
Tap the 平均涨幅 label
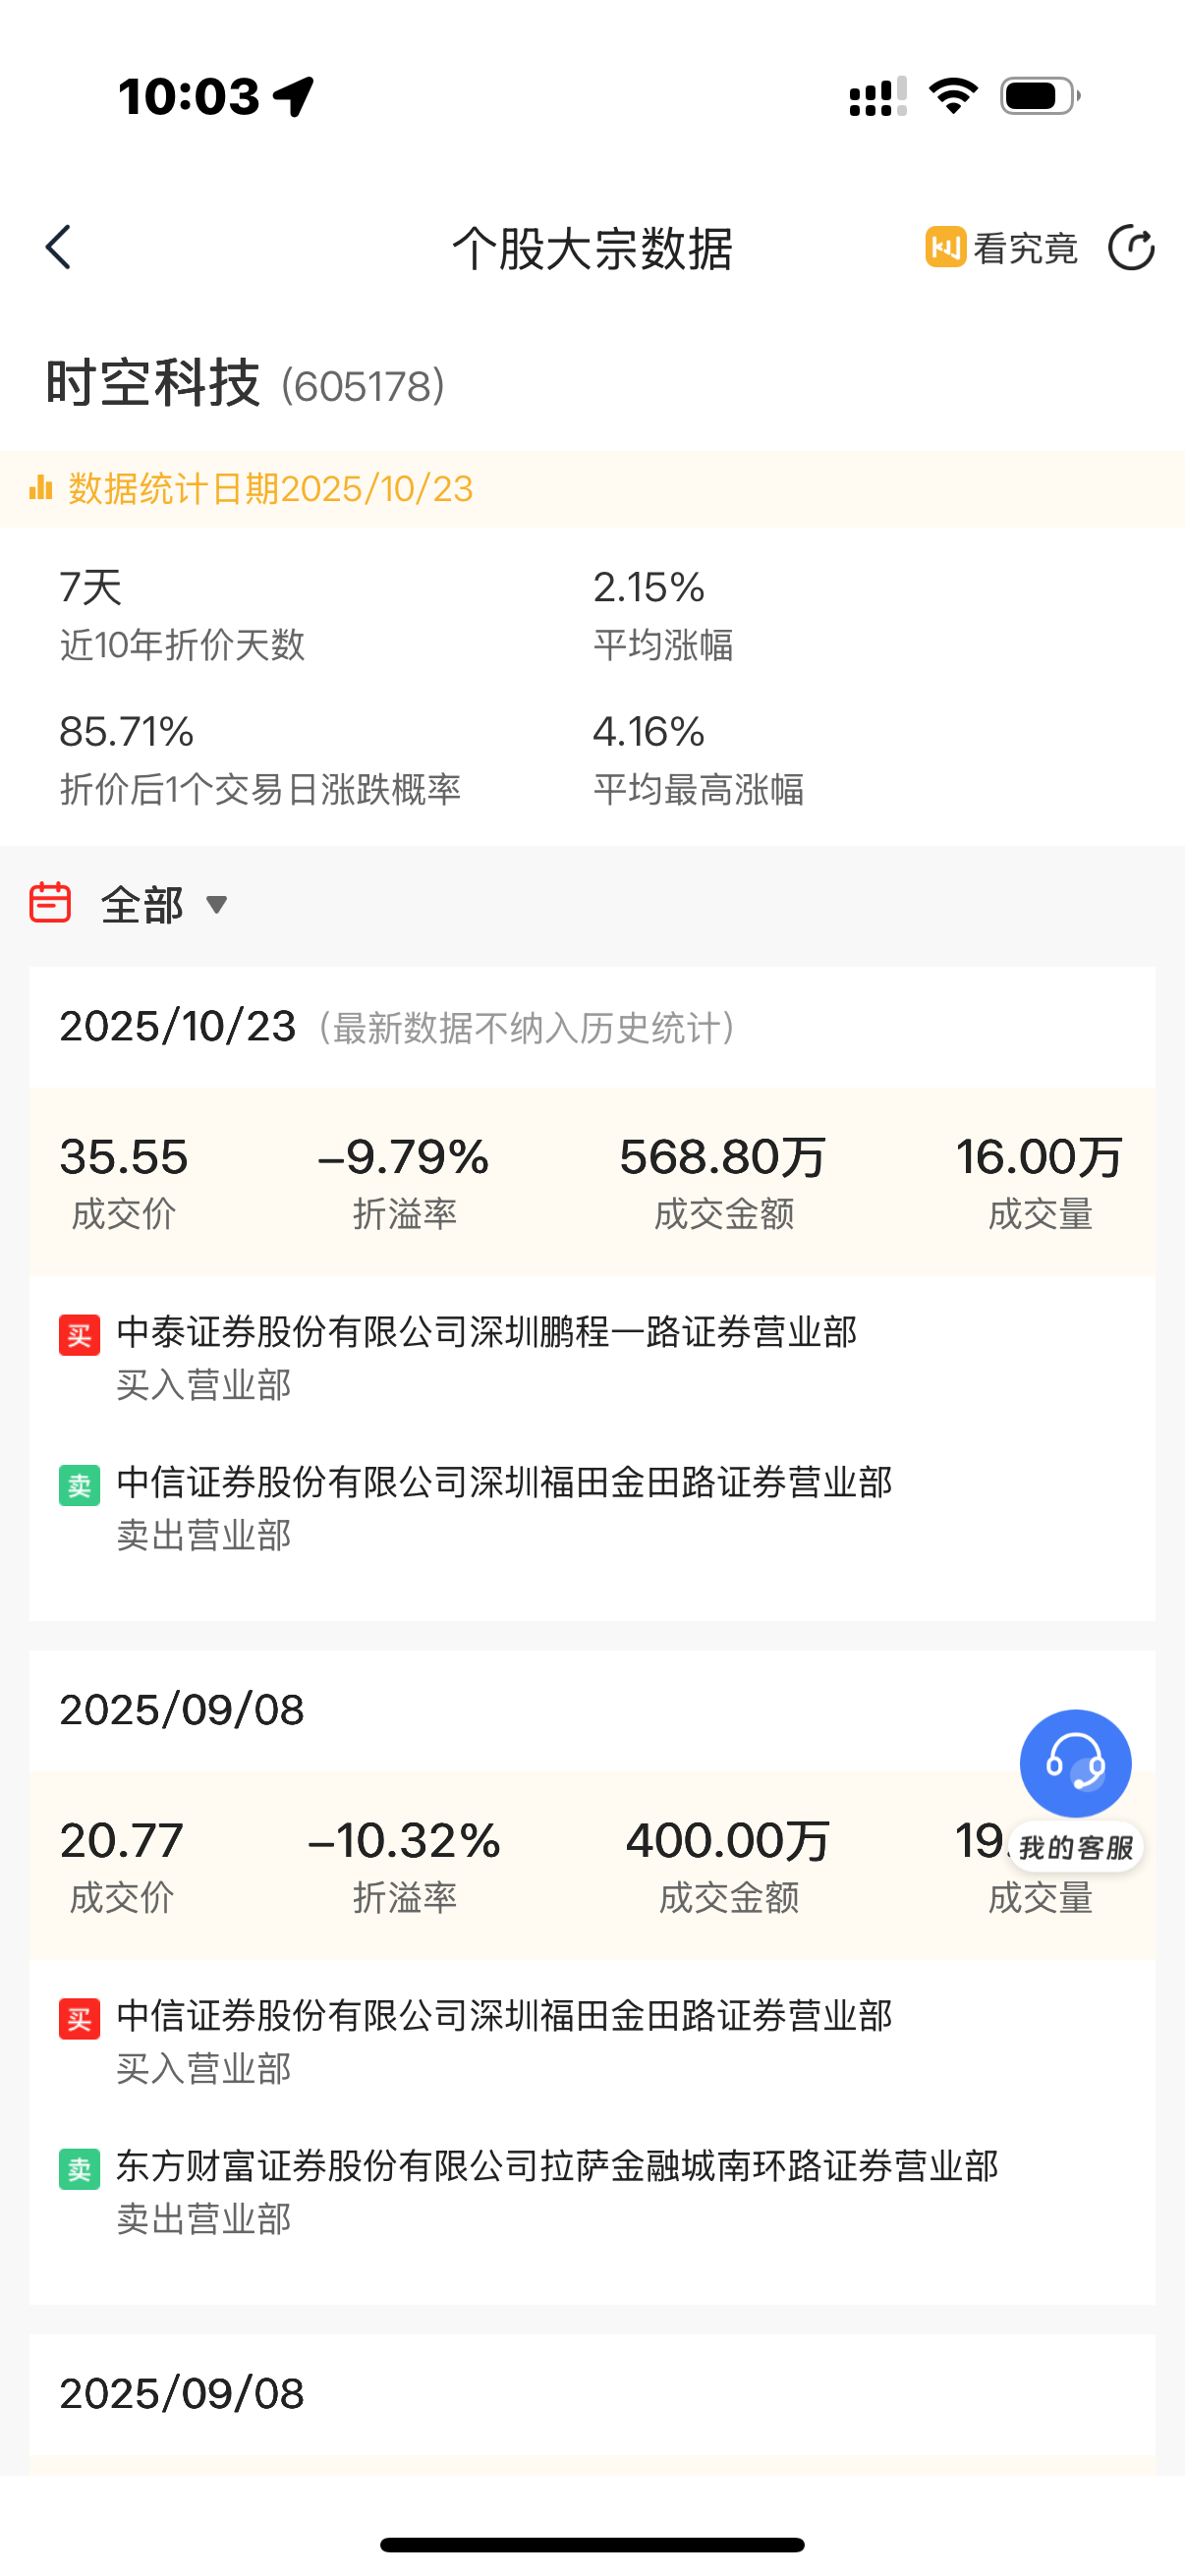click(663, 645)
